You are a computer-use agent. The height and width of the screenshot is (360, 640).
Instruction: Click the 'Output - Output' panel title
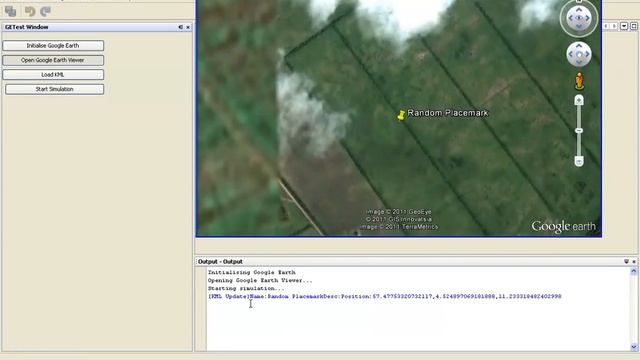coord(220,261)
